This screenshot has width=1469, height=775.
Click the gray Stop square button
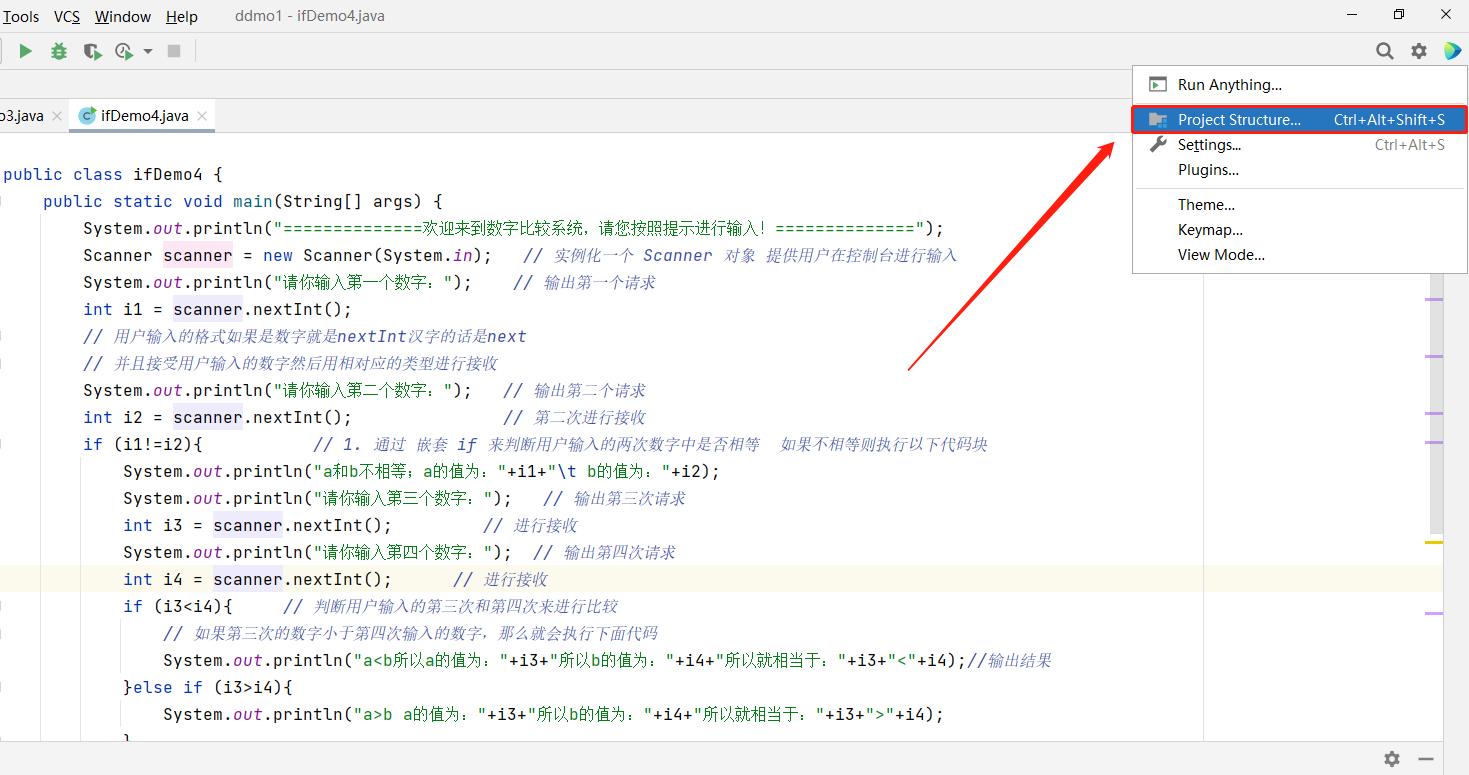coord(174,51)
